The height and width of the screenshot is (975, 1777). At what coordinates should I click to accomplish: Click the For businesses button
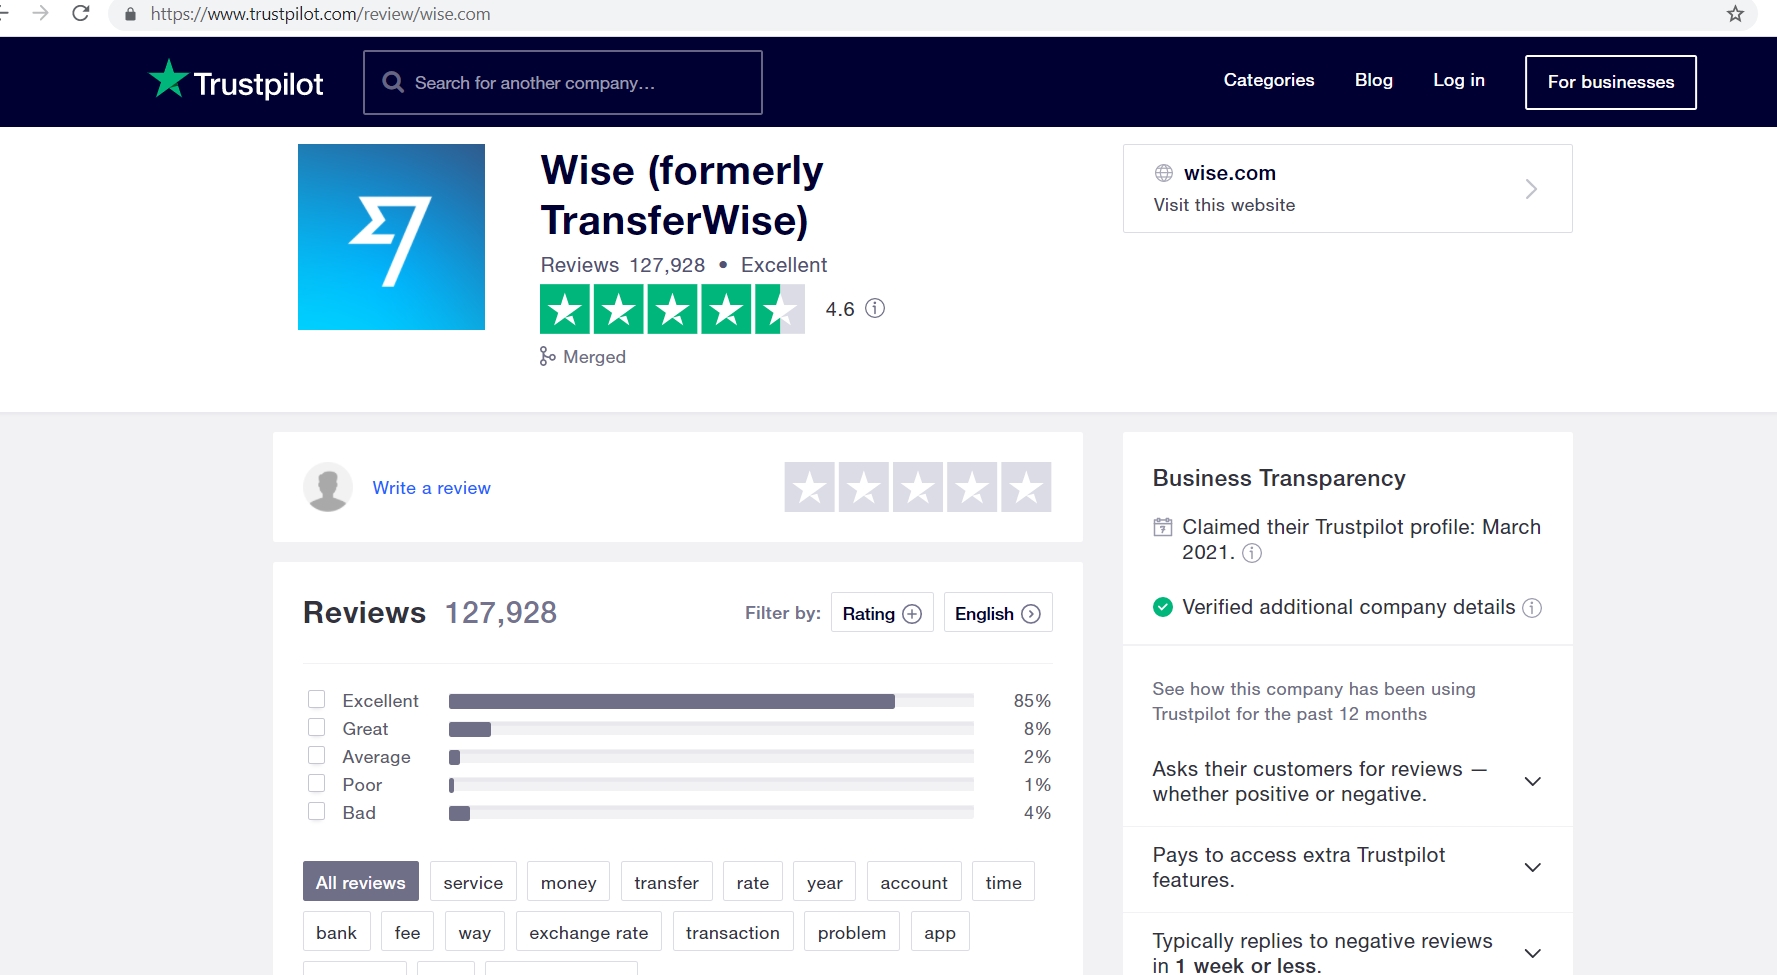1610,82
